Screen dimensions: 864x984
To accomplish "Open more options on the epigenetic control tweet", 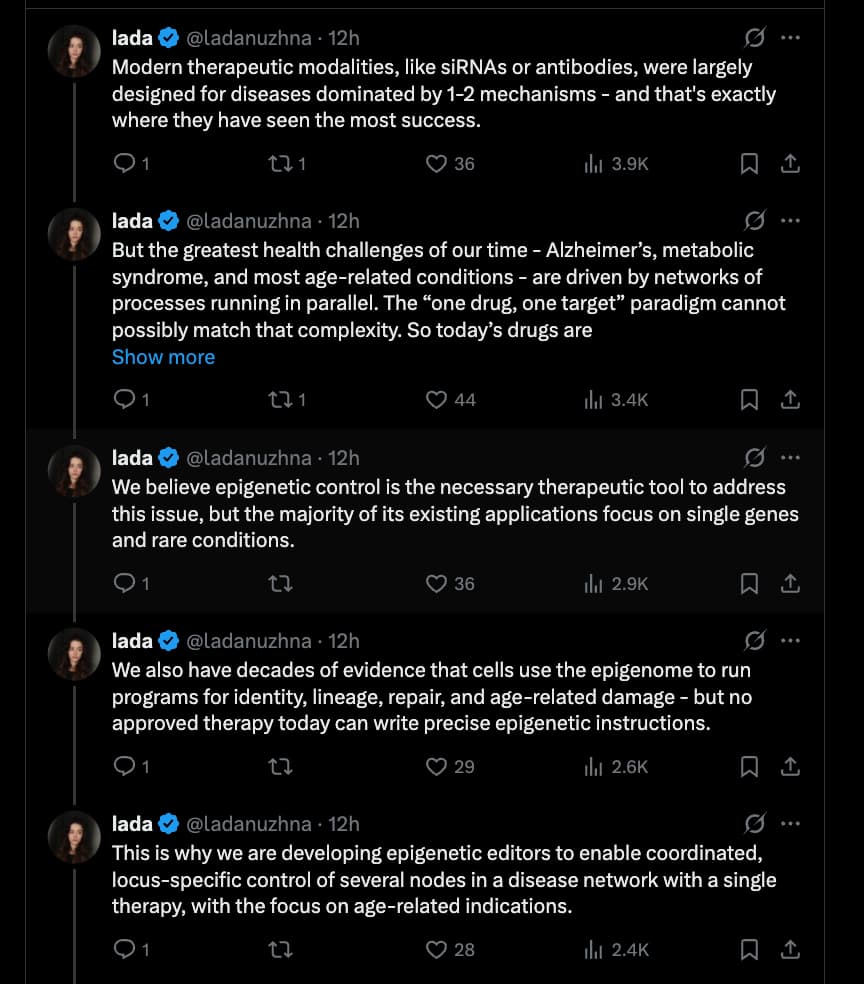I will pos(790,458).
